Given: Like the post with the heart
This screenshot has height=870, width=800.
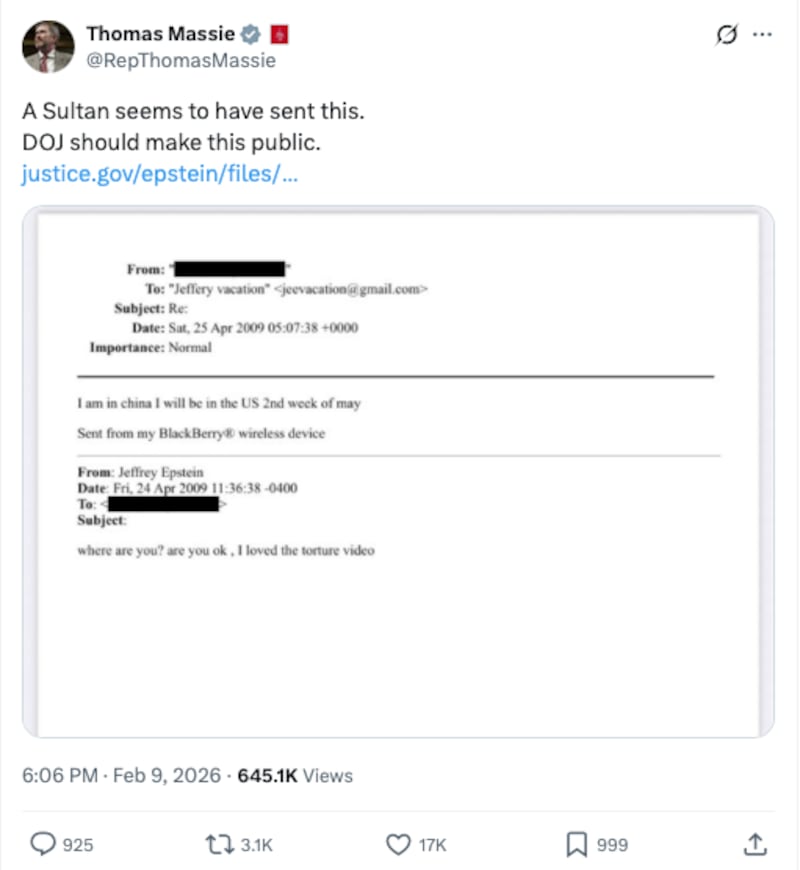Looking at the screenshot, I should tap(397, 844).
